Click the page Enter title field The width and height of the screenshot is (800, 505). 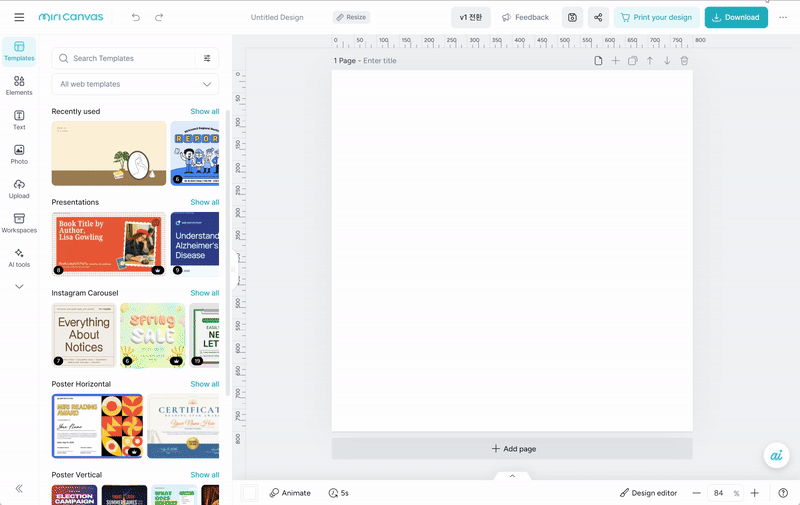point(380,61)
